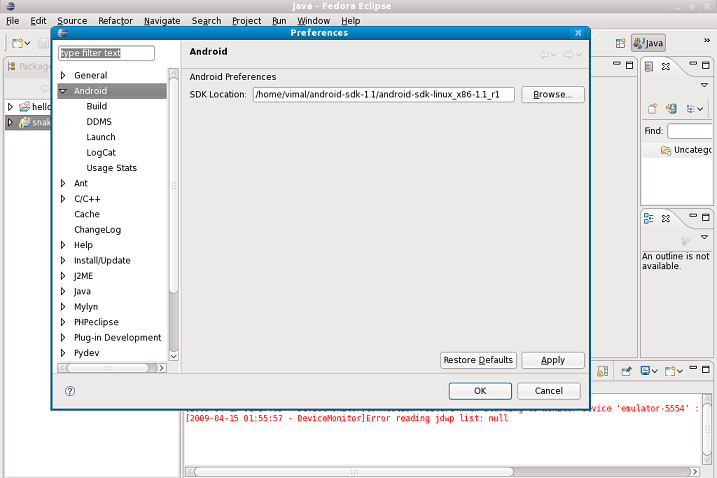Expand the Java preferences node
The image size is (717, 478).
click(x=63, y=291)
